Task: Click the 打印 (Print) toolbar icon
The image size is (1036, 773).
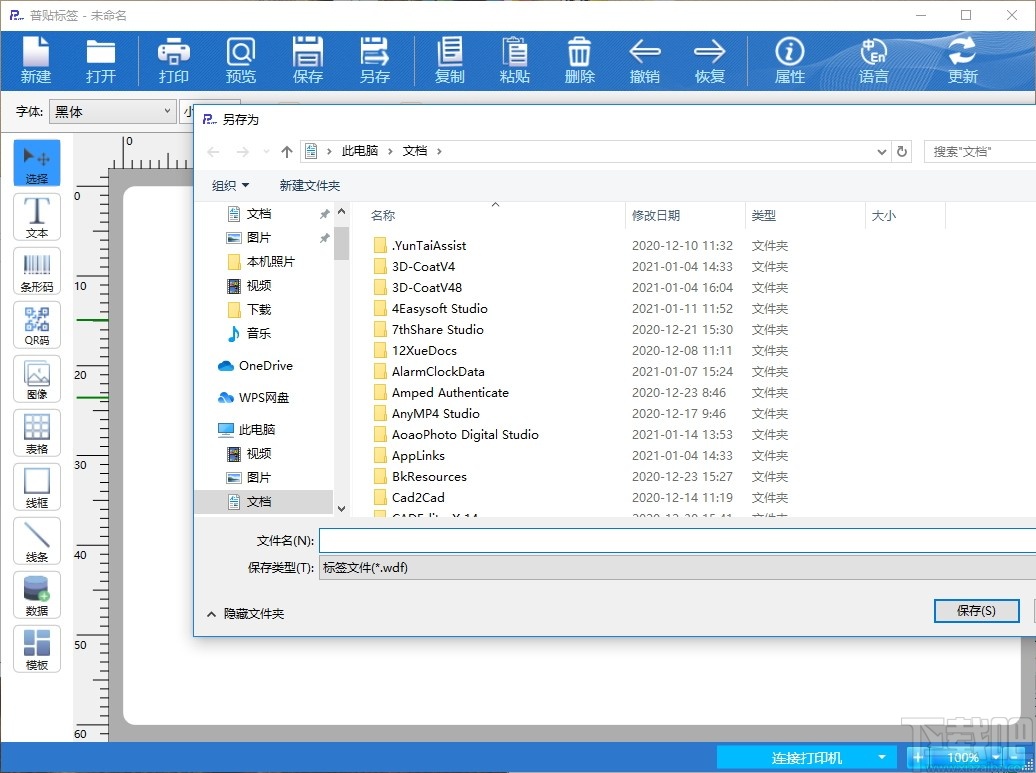Action: pos(174,60)
